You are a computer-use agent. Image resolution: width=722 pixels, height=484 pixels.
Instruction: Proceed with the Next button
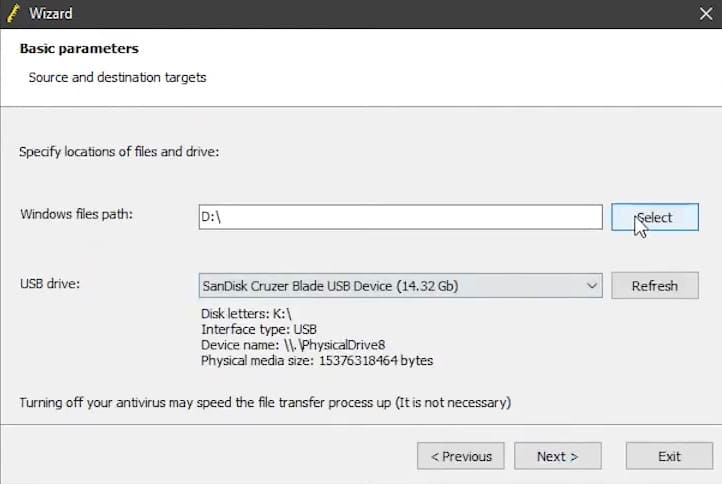[557, 456]
